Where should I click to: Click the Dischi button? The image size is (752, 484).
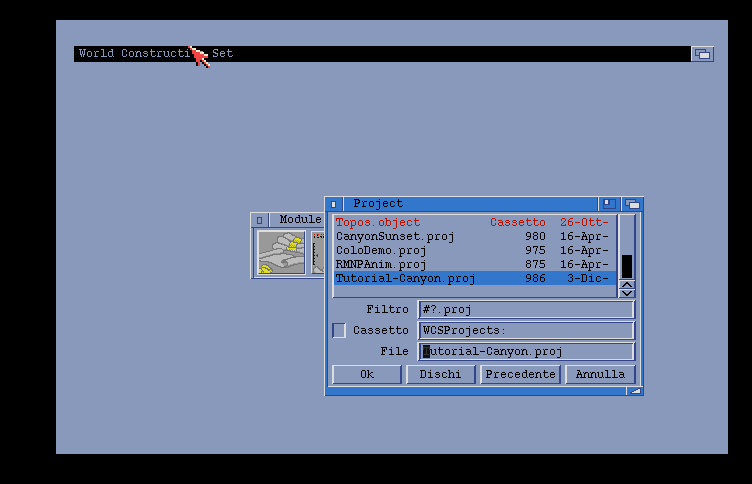tap(440, 374)
